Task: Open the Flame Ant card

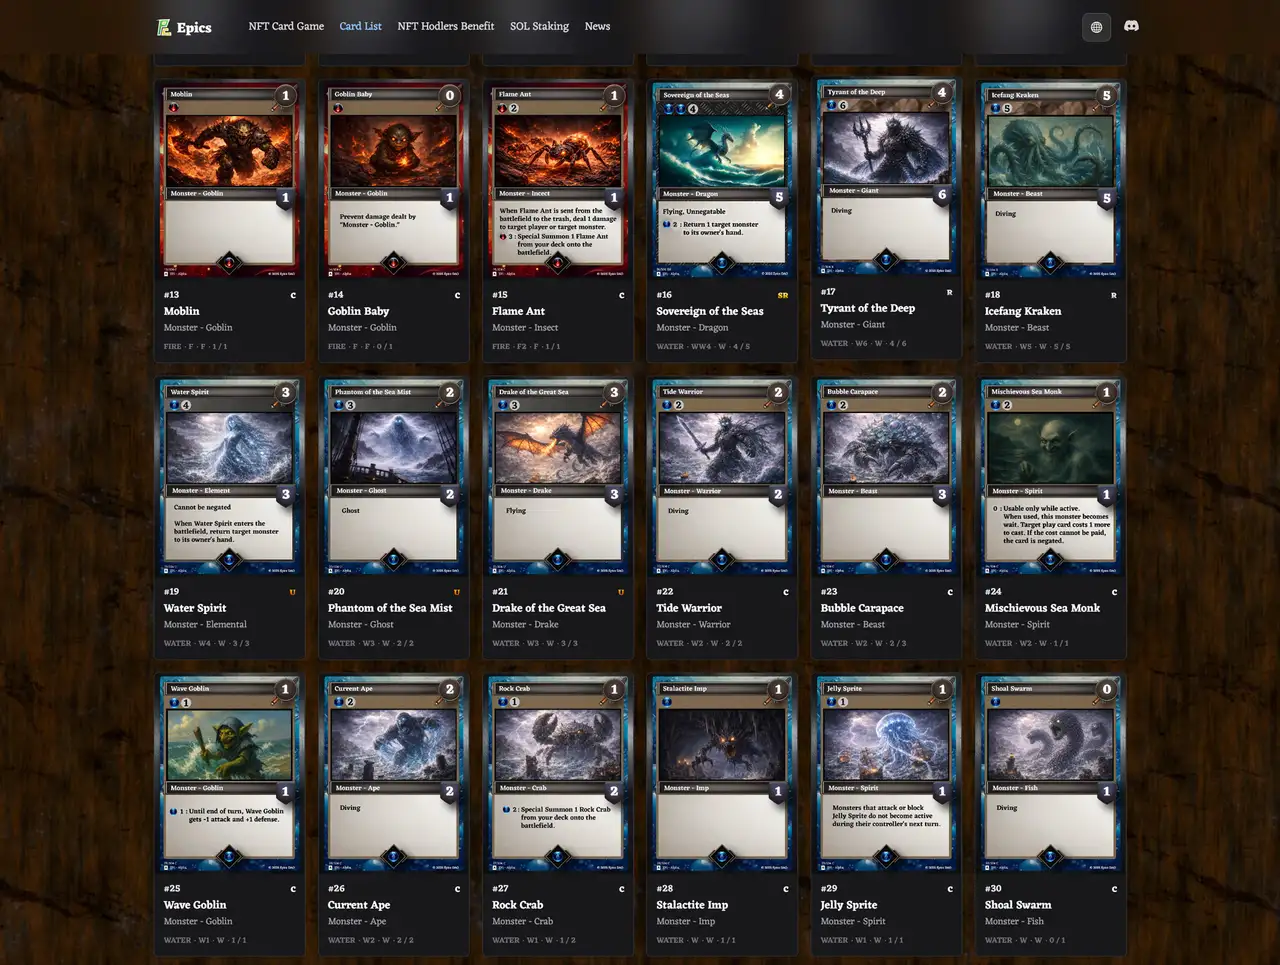Action: click(x=557, y=180)
